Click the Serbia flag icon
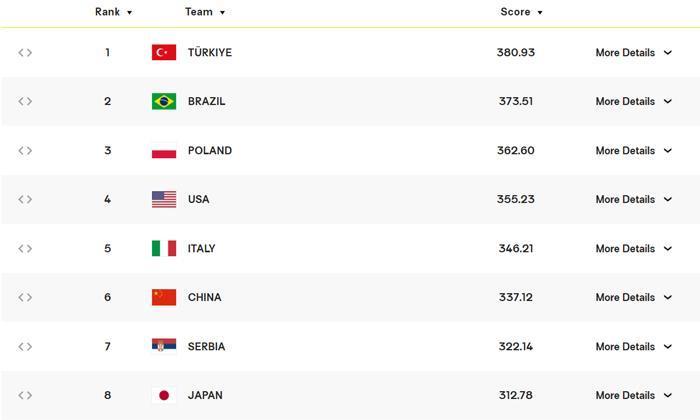The width and height of the screenshot is (700, 420). click(164, 346)
